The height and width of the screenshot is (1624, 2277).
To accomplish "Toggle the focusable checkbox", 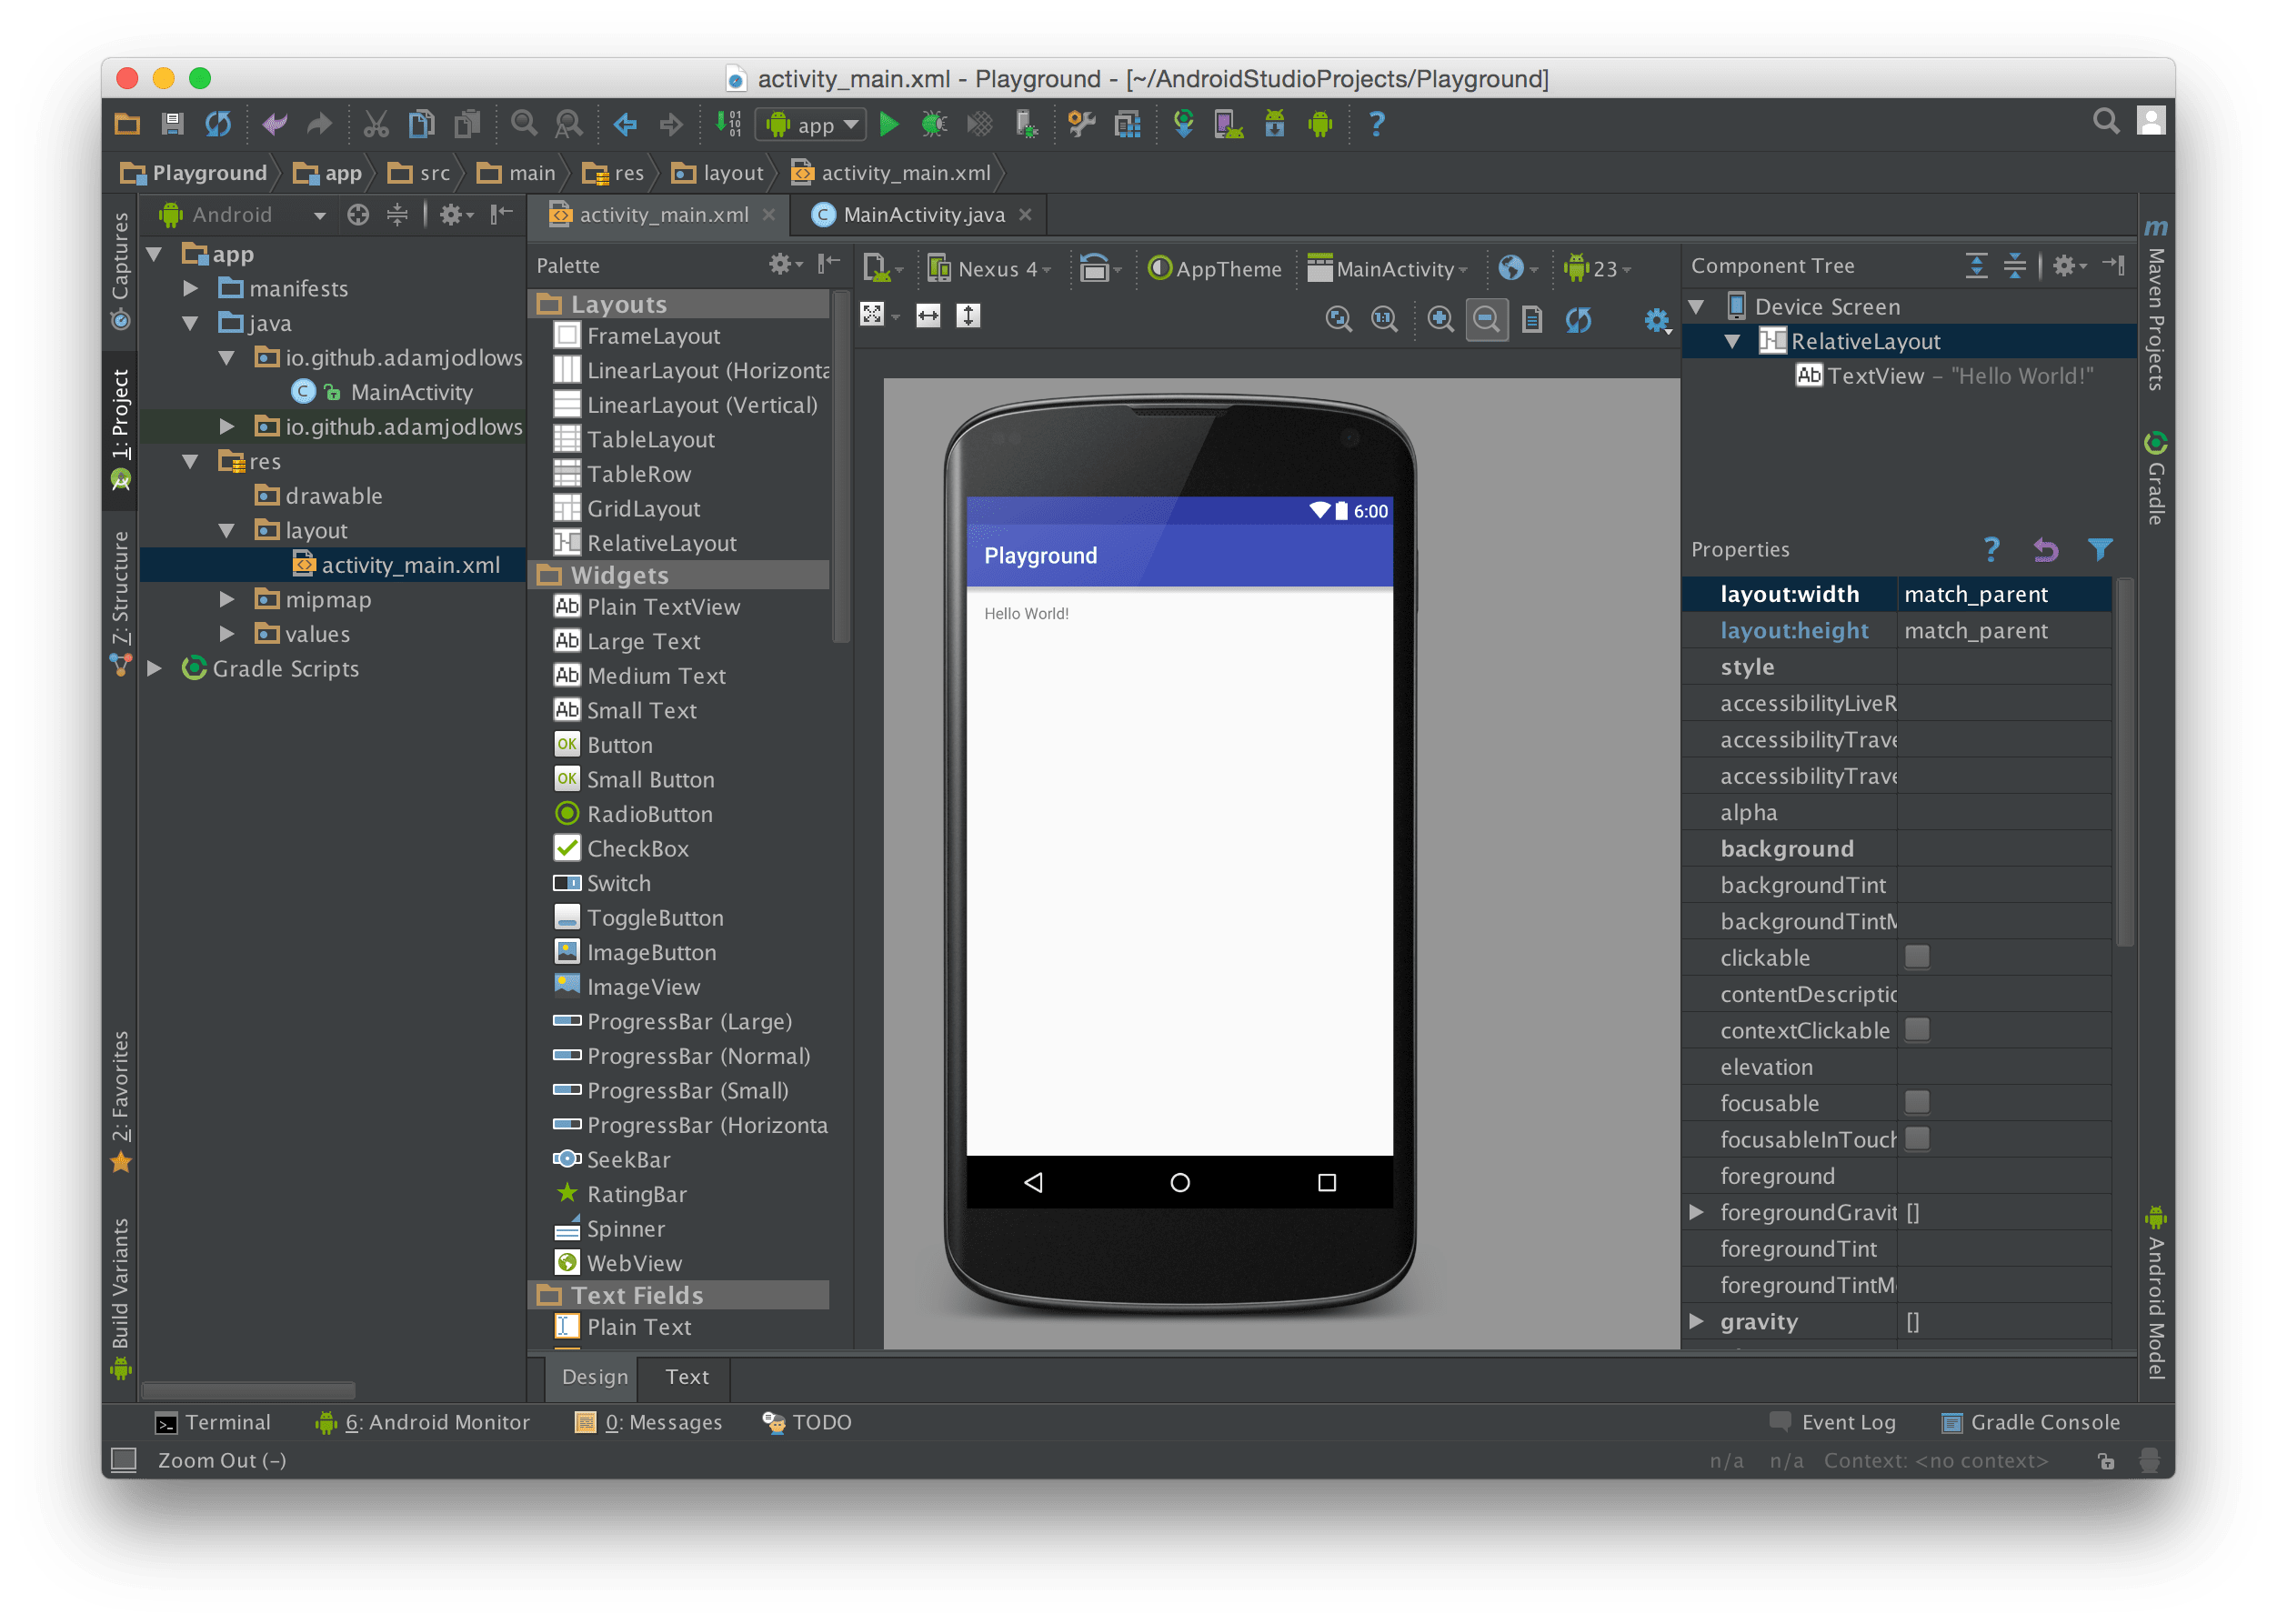I will tap(1916, 1103).
